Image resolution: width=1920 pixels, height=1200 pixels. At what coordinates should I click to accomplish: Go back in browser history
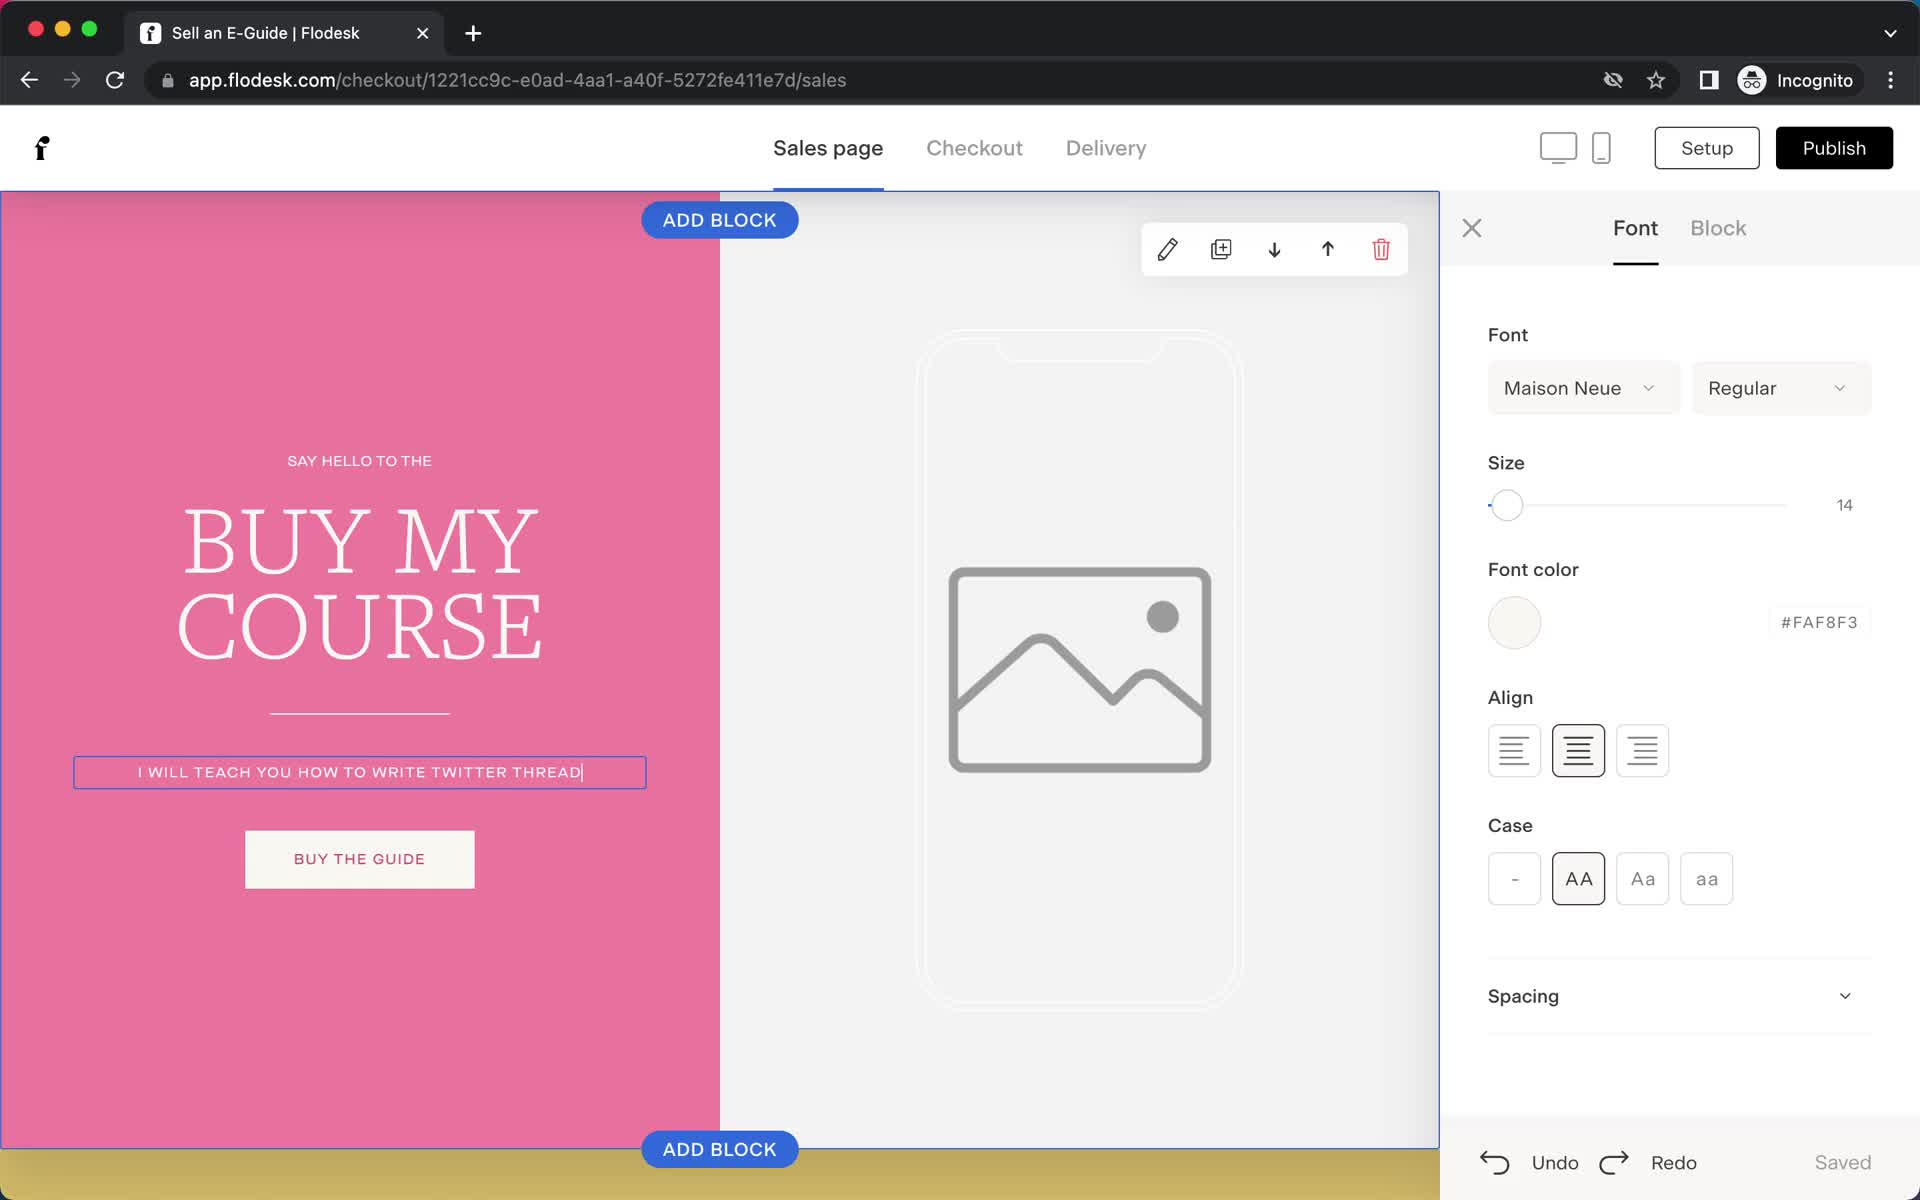[x=29, y=80]
